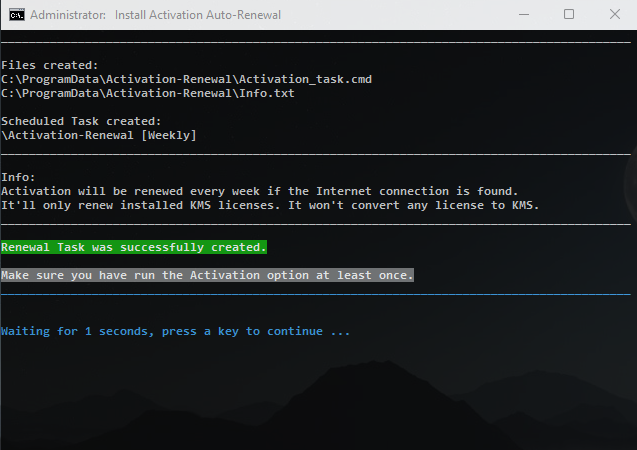Click the 'Info:' heading line
Image resolution: width=637 pixels, height=450 pixels.
click(18, 176)
